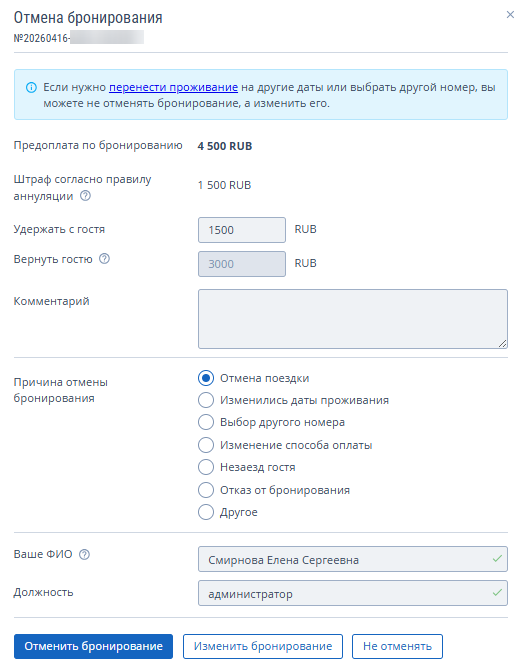
Task: Click inside the Комментарий text area
Action: point(353,319)
